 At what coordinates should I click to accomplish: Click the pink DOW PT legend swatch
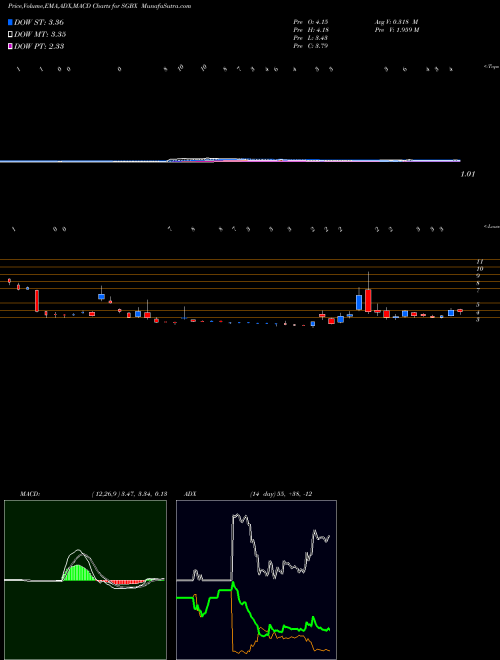pos(10,47)
